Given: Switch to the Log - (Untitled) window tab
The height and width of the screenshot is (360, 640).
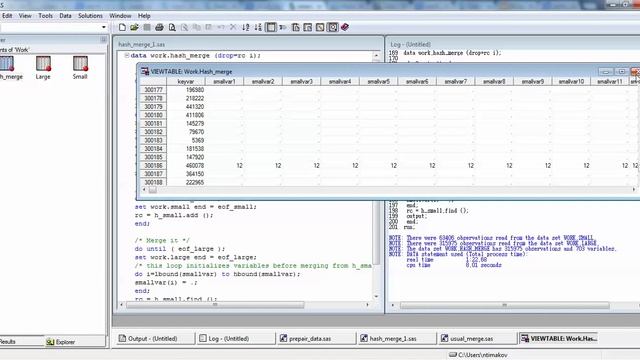Looking at the screenshot, I should click(x=235, y=338).
